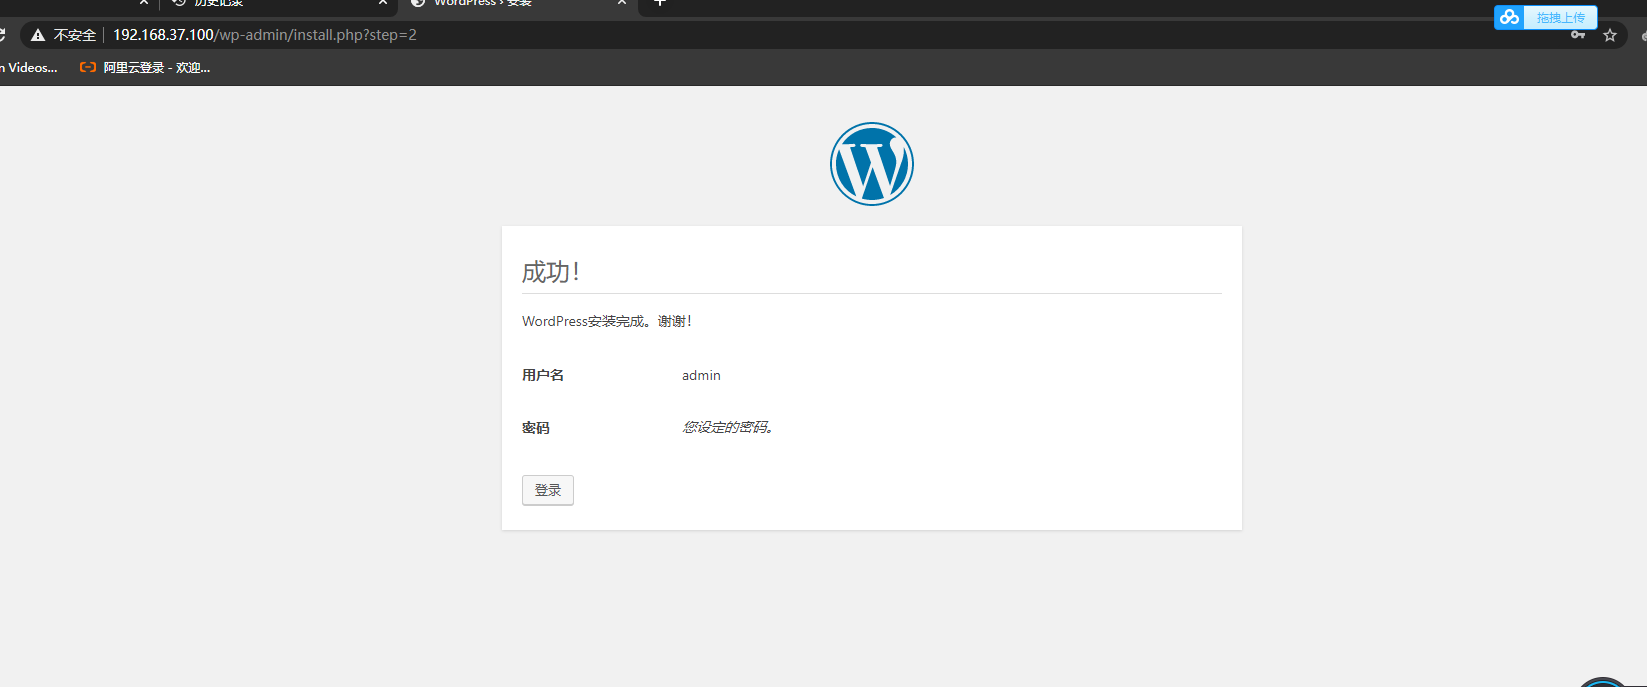Click the not-secure warning triangle icon
The image size is (1647, 687).
pos(38,35)
